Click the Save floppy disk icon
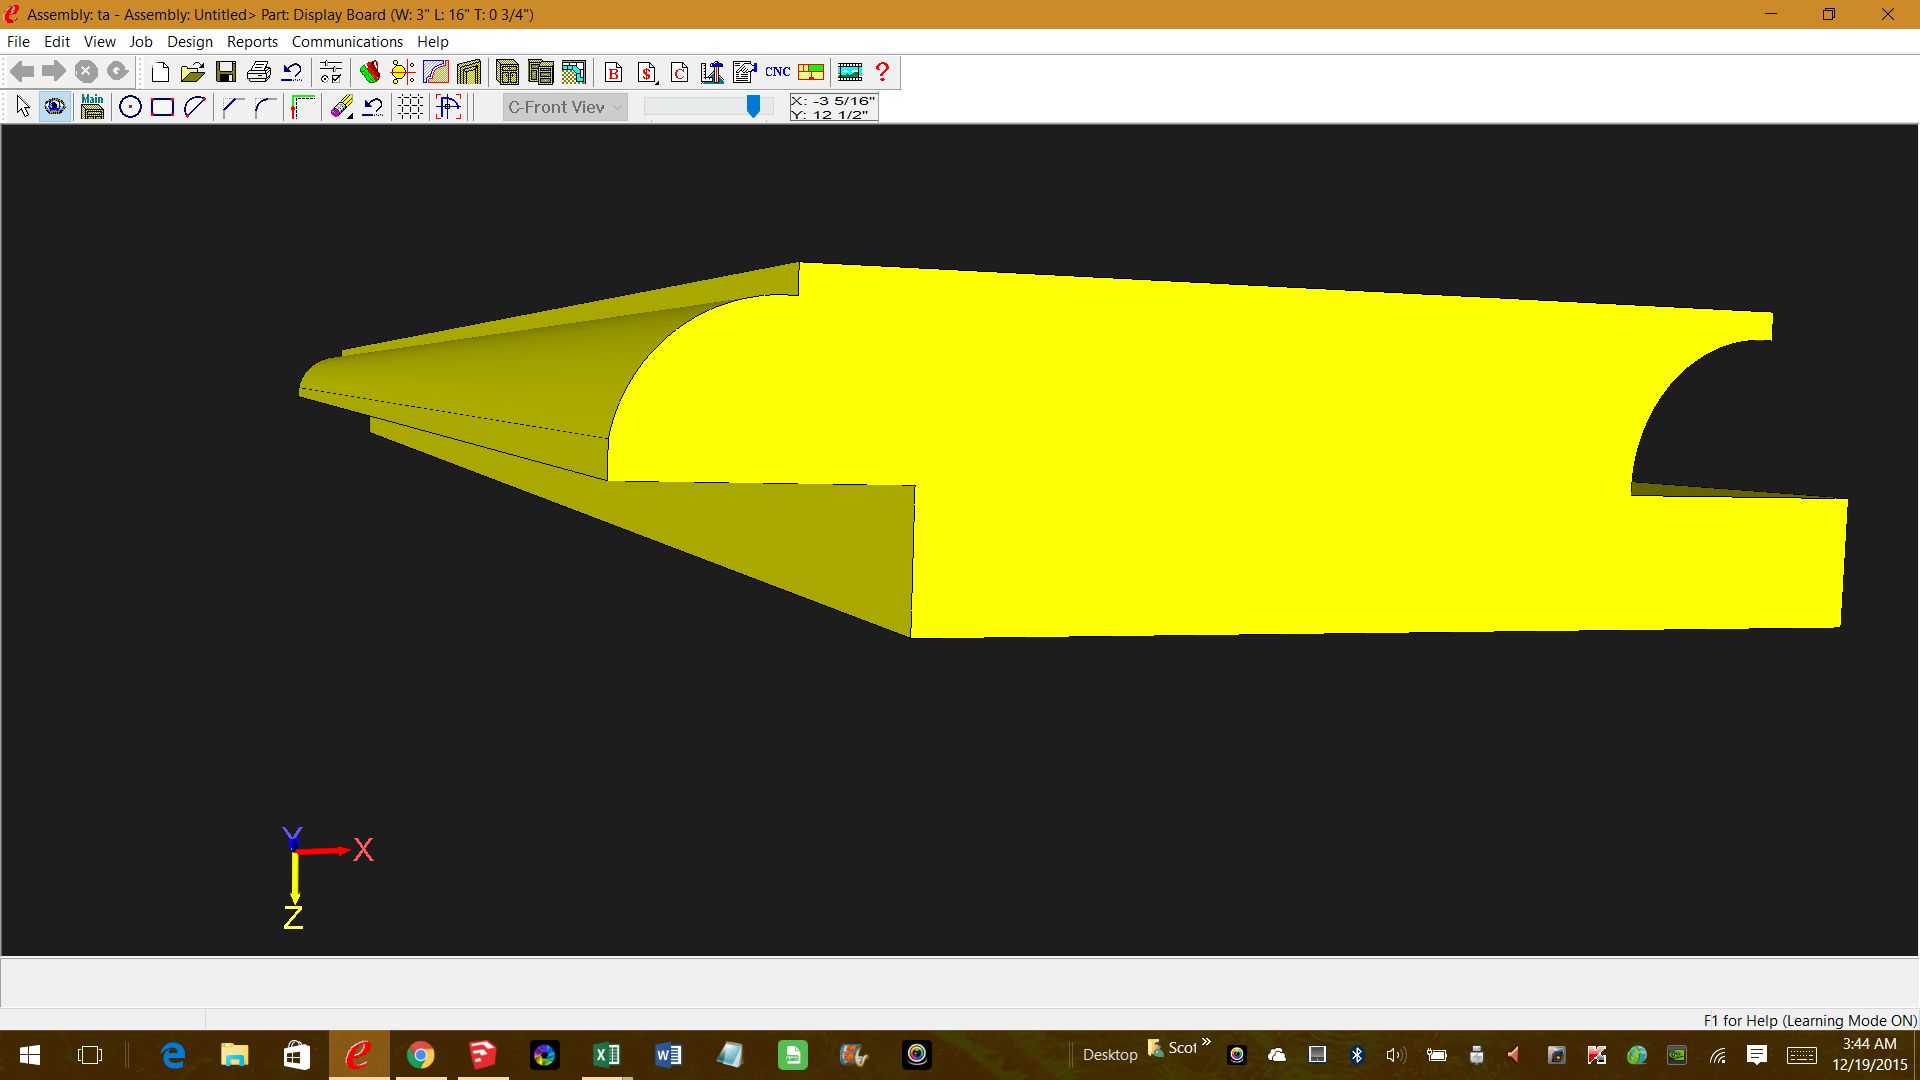 click(226, 72)
